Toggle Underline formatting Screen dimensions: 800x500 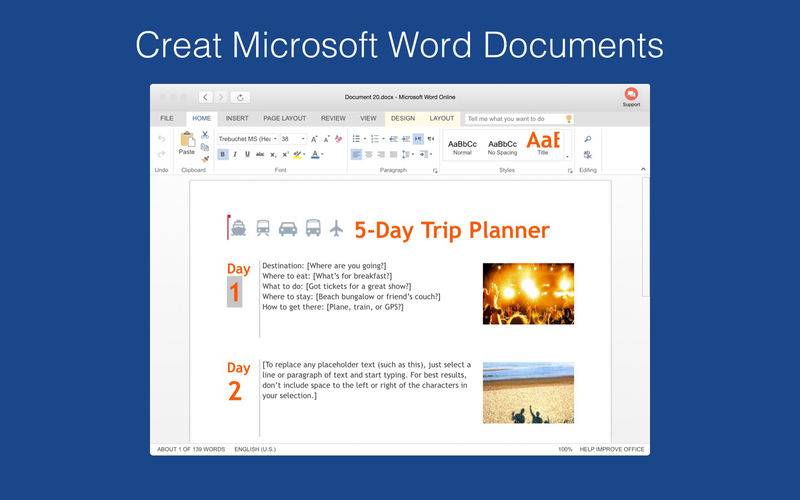(x=247, y=154)
